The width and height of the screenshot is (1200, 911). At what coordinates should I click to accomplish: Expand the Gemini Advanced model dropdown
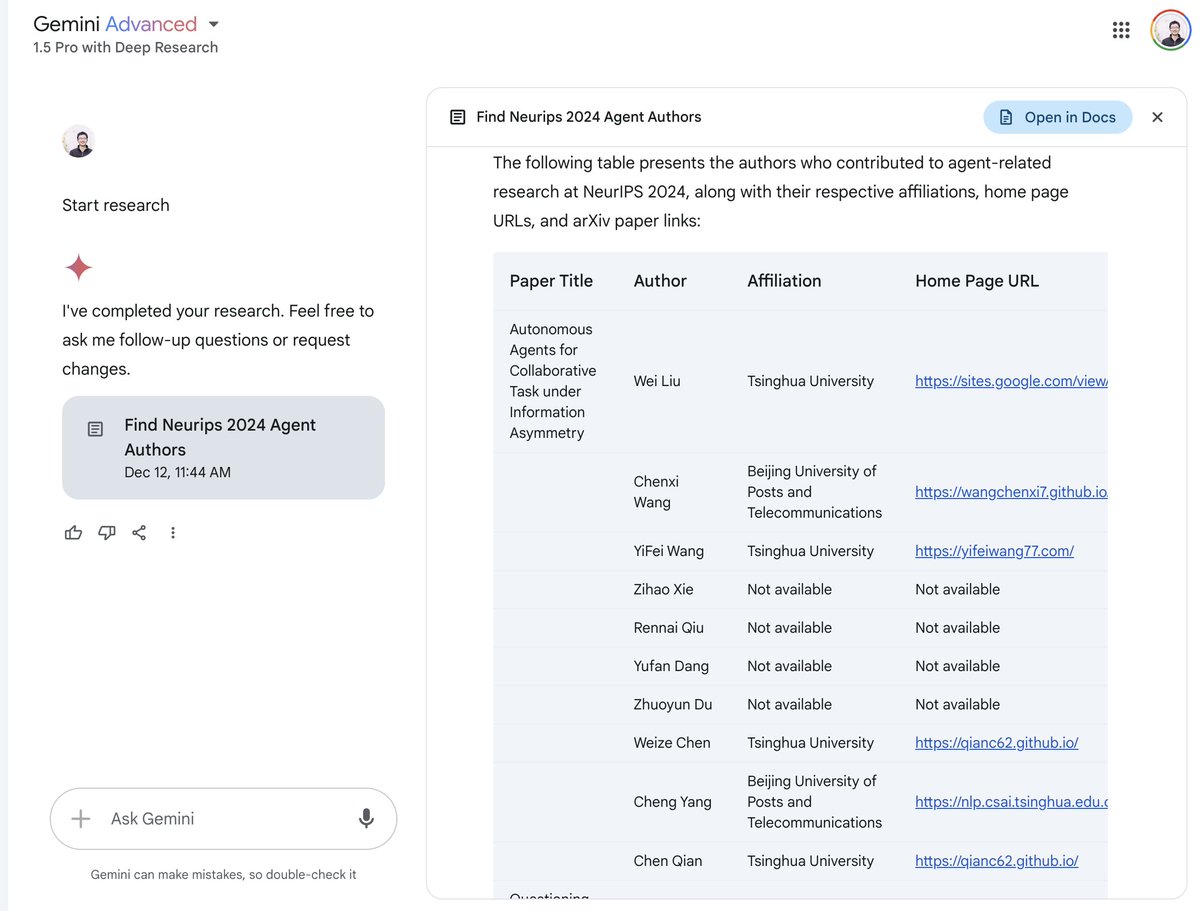(x=213, y=24)
